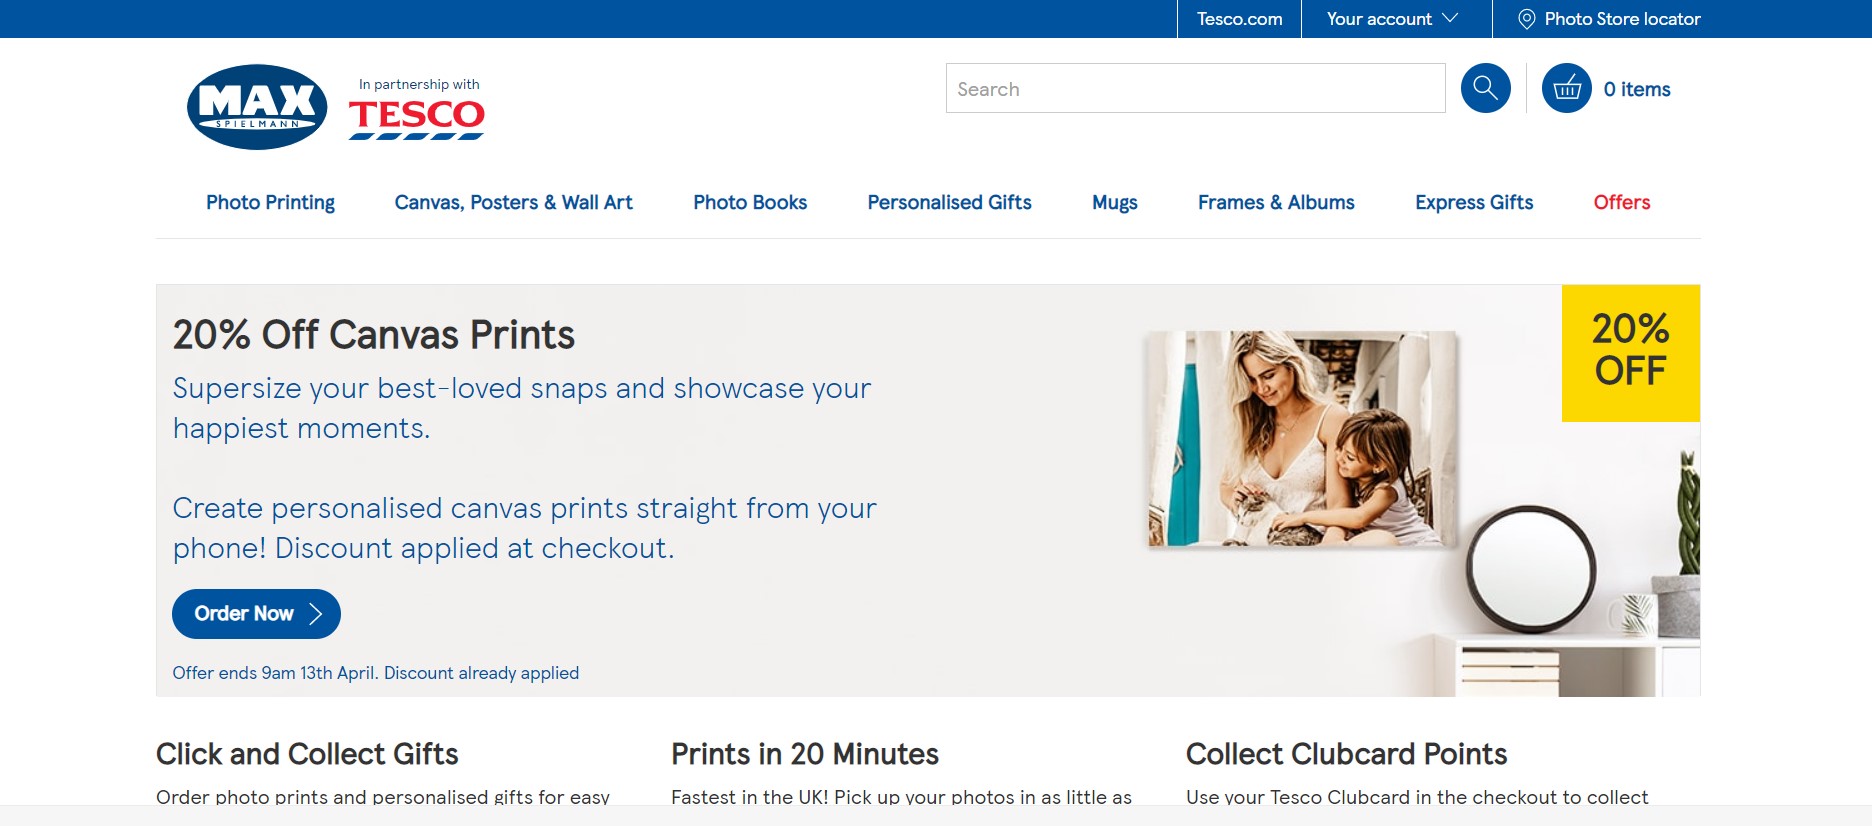Viewport: 1872px width, 826px height.
Task: Click the Order Now button
Action: (256, 614)
